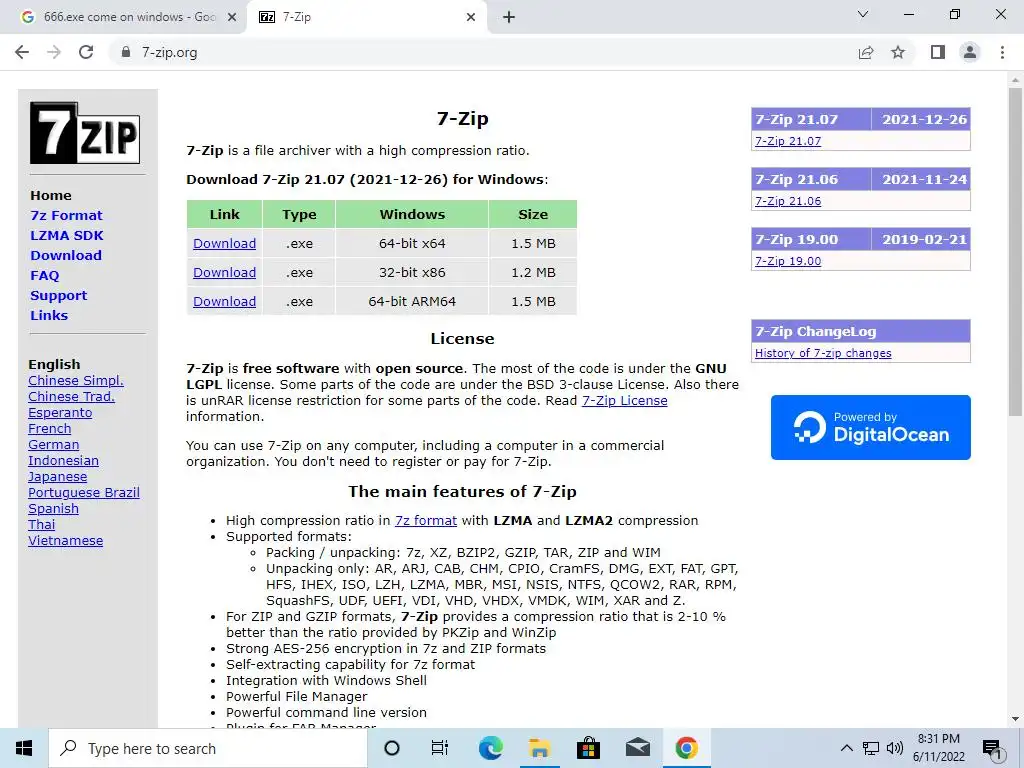Screen dimensions: 1024x768
Task: Show hidden system tray icons chevron
Action: (846, 748)
